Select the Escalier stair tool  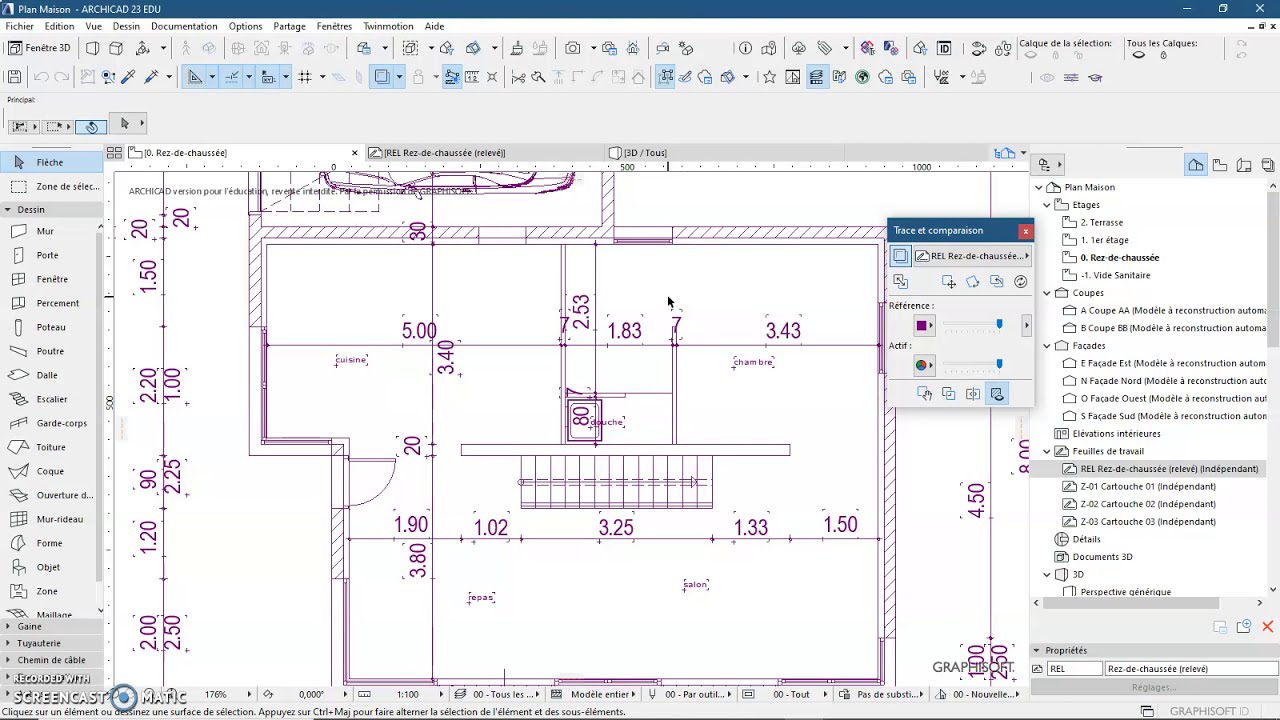(x=52, y=399)
